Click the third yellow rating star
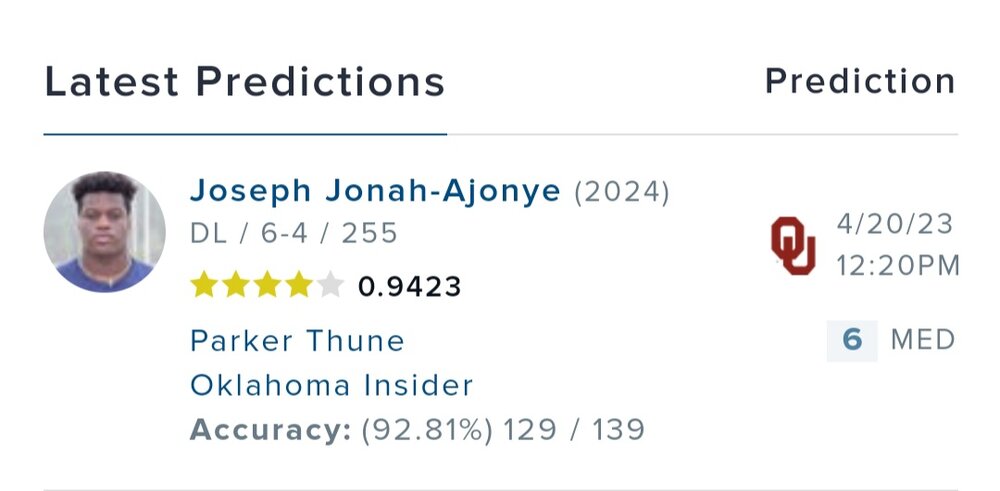Image resolution: width=1000 pixels, height=491 pixels. (x=267, y=286)
